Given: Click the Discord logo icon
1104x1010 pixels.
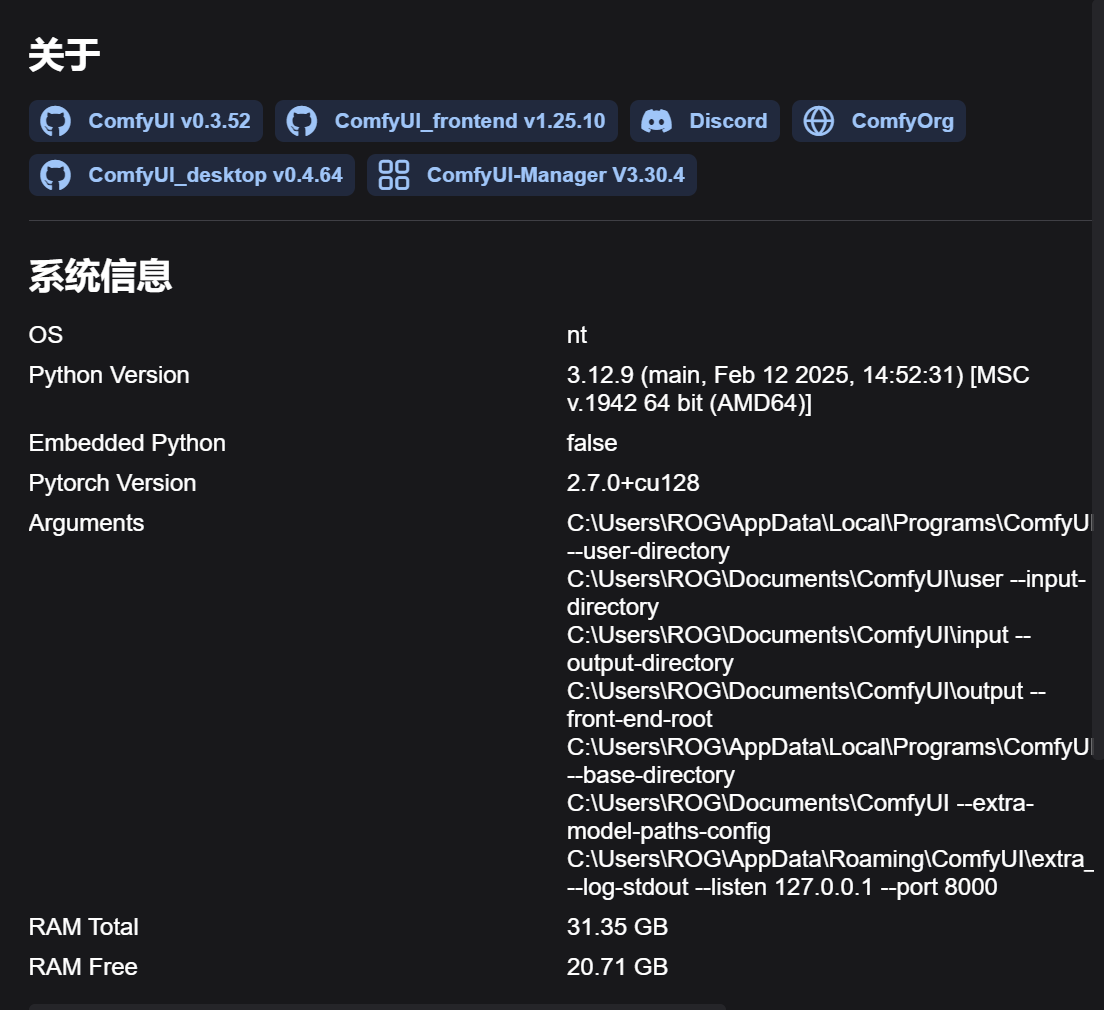Looking at the screenshot, I should (x=656, y=121).
